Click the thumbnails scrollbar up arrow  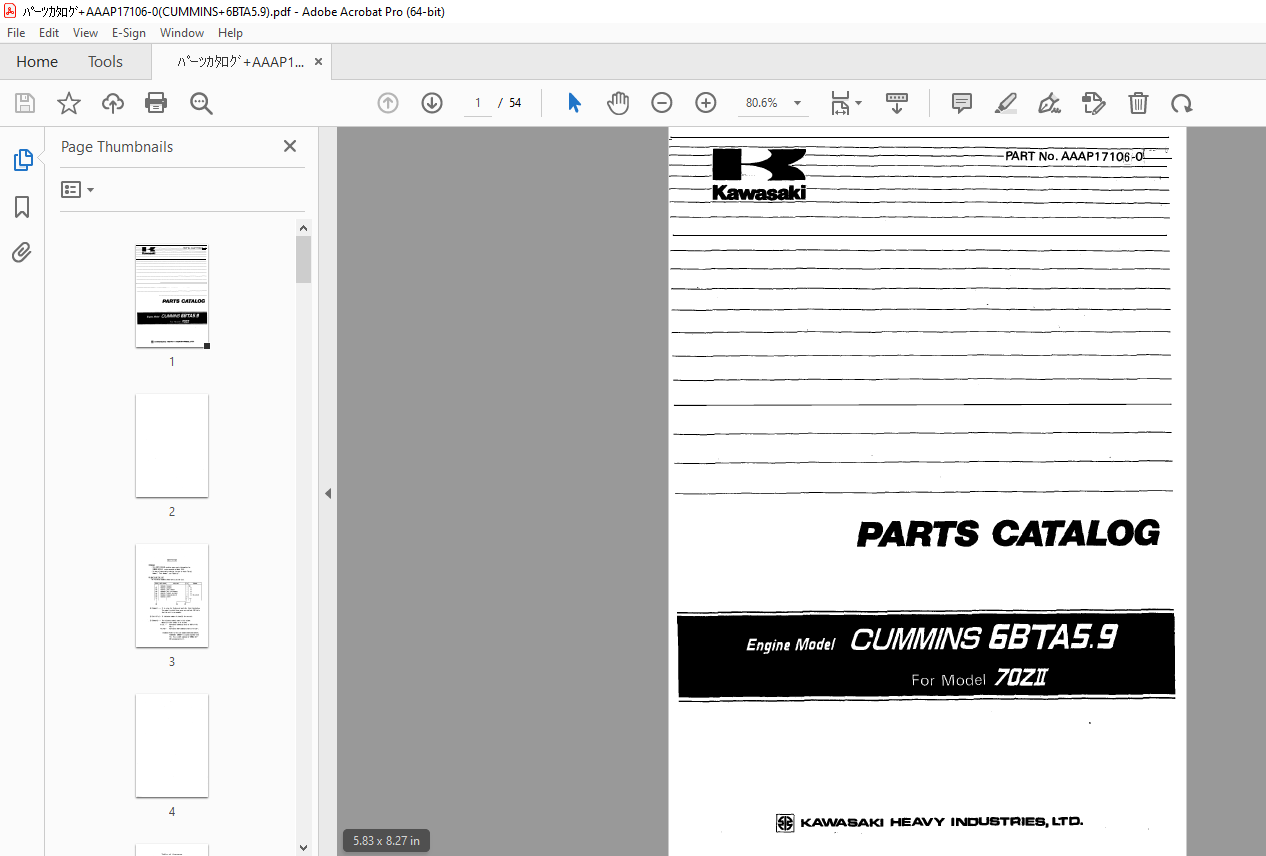pyautogui.click(x=303, y=228)
